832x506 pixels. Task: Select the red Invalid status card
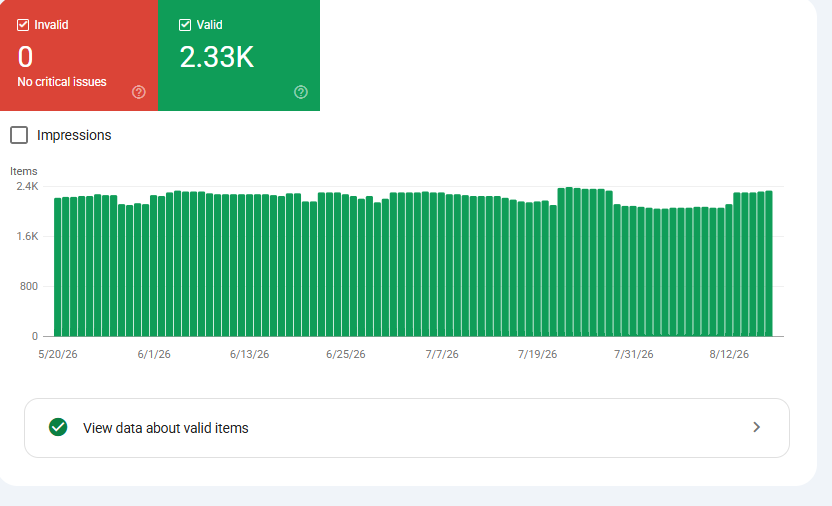[79, 55]
